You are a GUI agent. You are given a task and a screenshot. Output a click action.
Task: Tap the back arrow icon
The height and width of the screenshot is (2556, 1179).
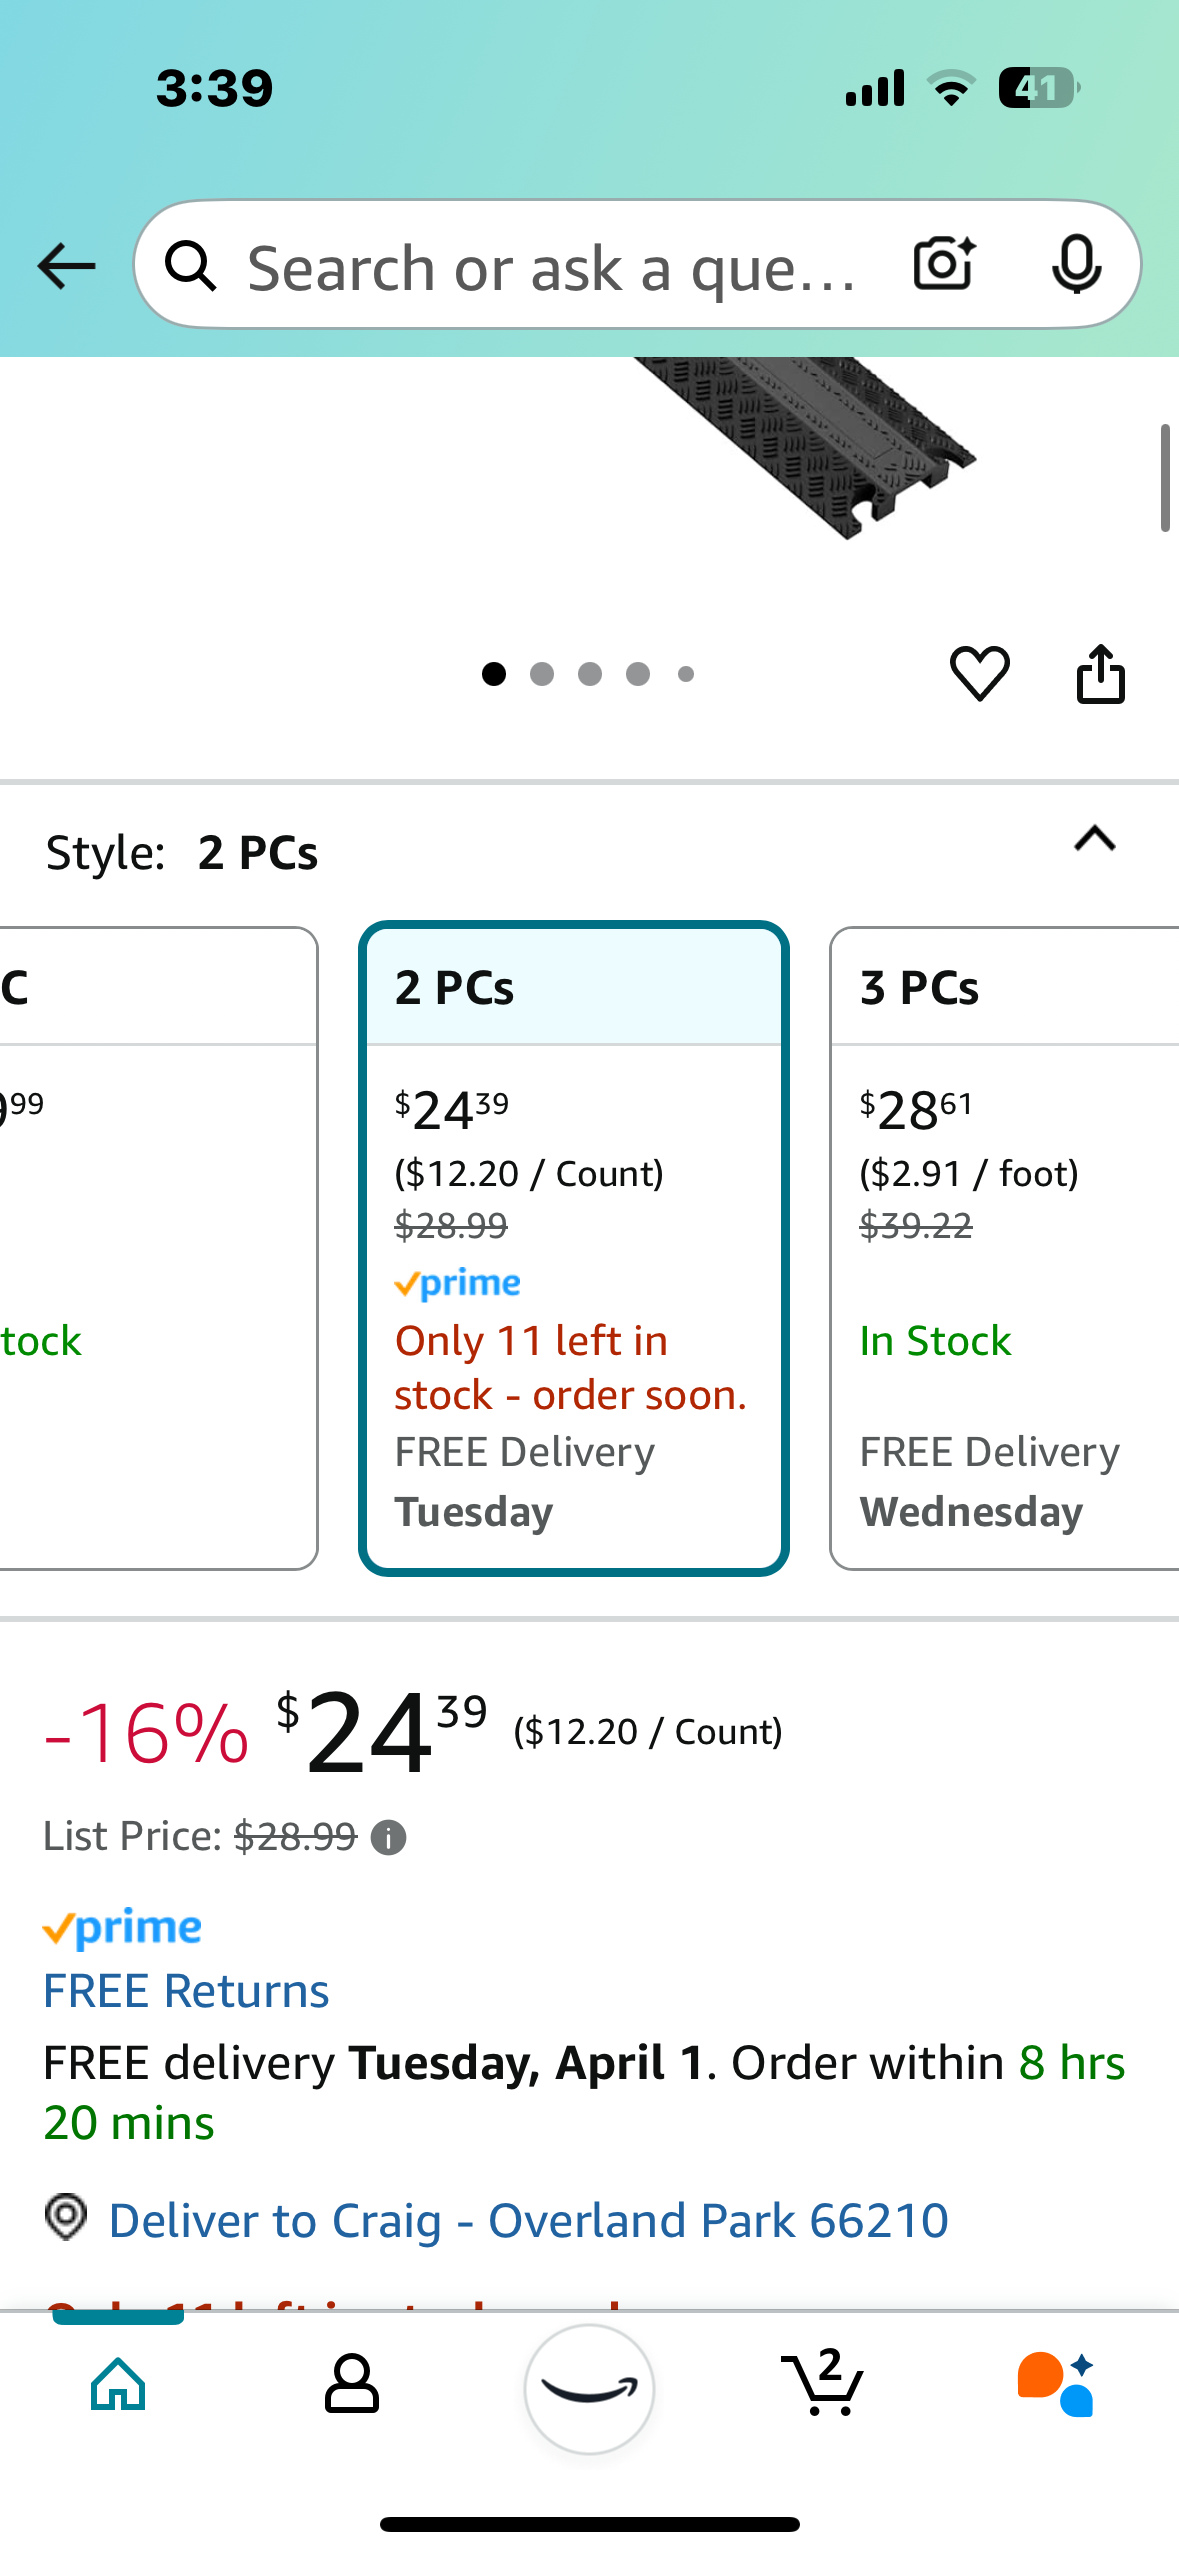tap(66, 266)
